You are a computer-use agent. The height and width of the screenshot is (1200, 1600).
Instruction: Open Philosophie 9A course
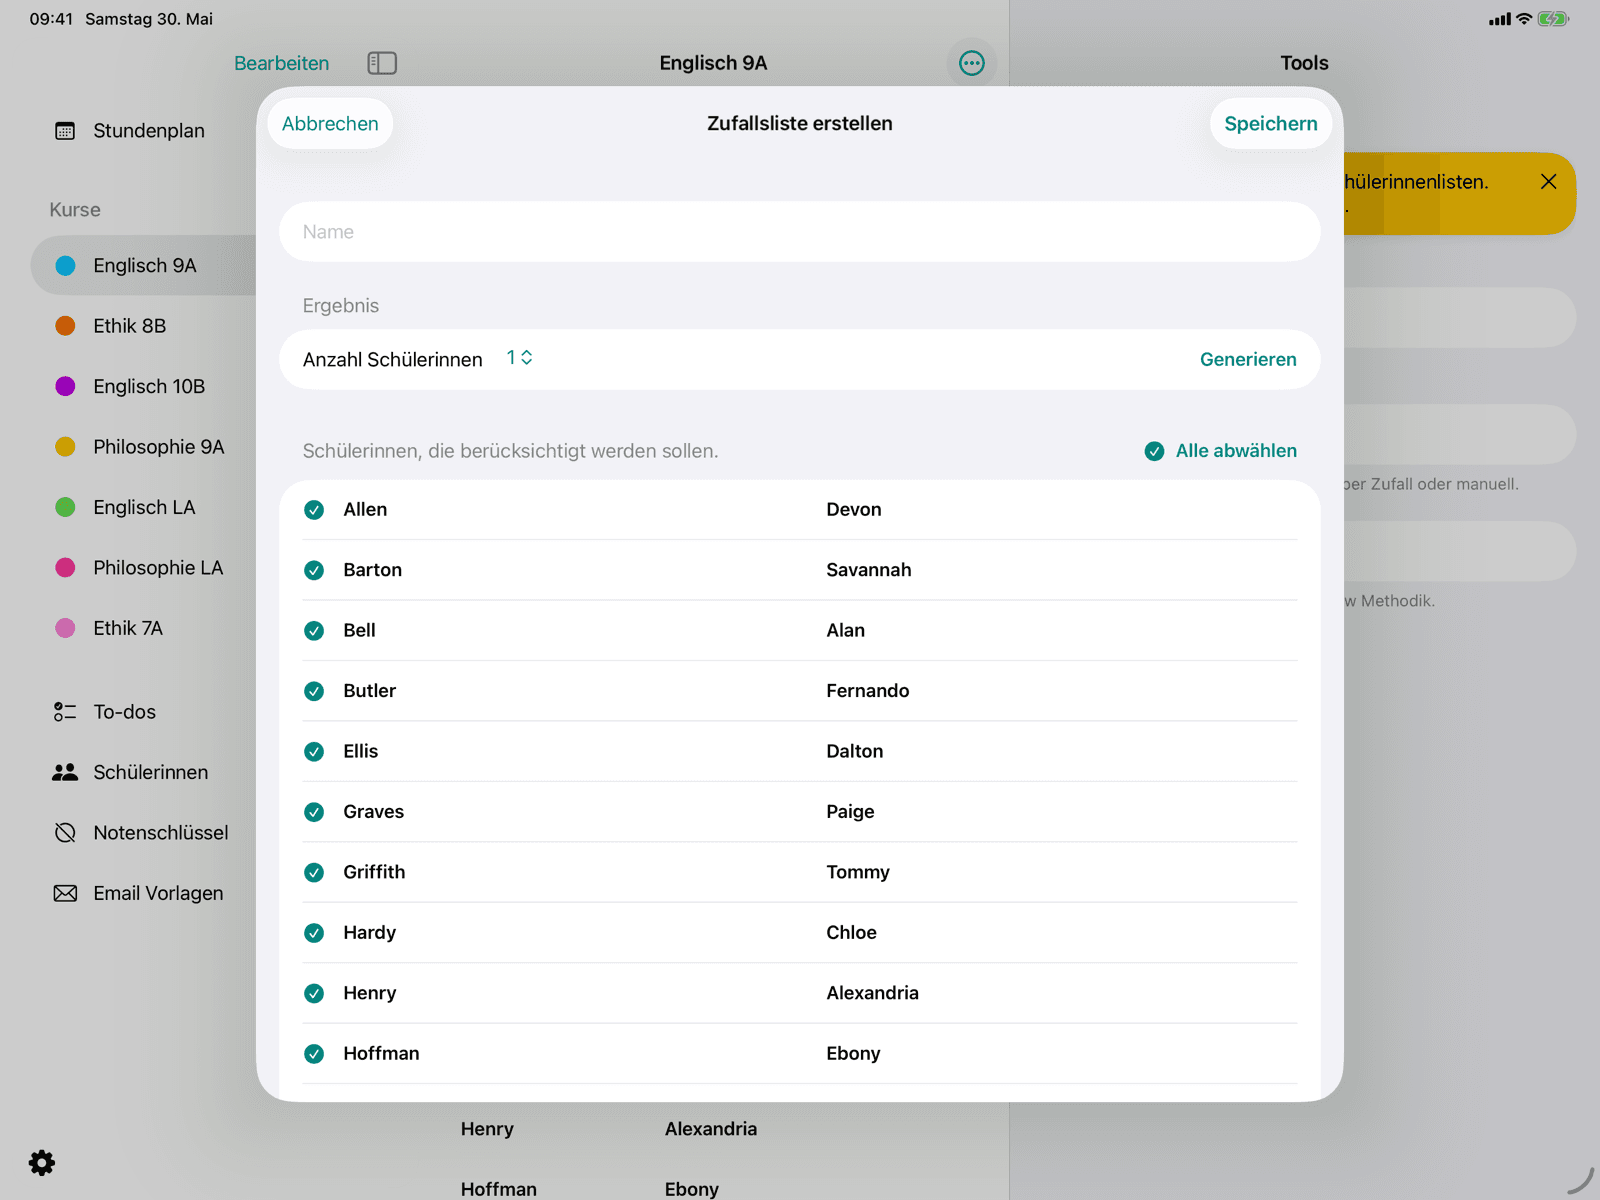[x=159, y=447]
